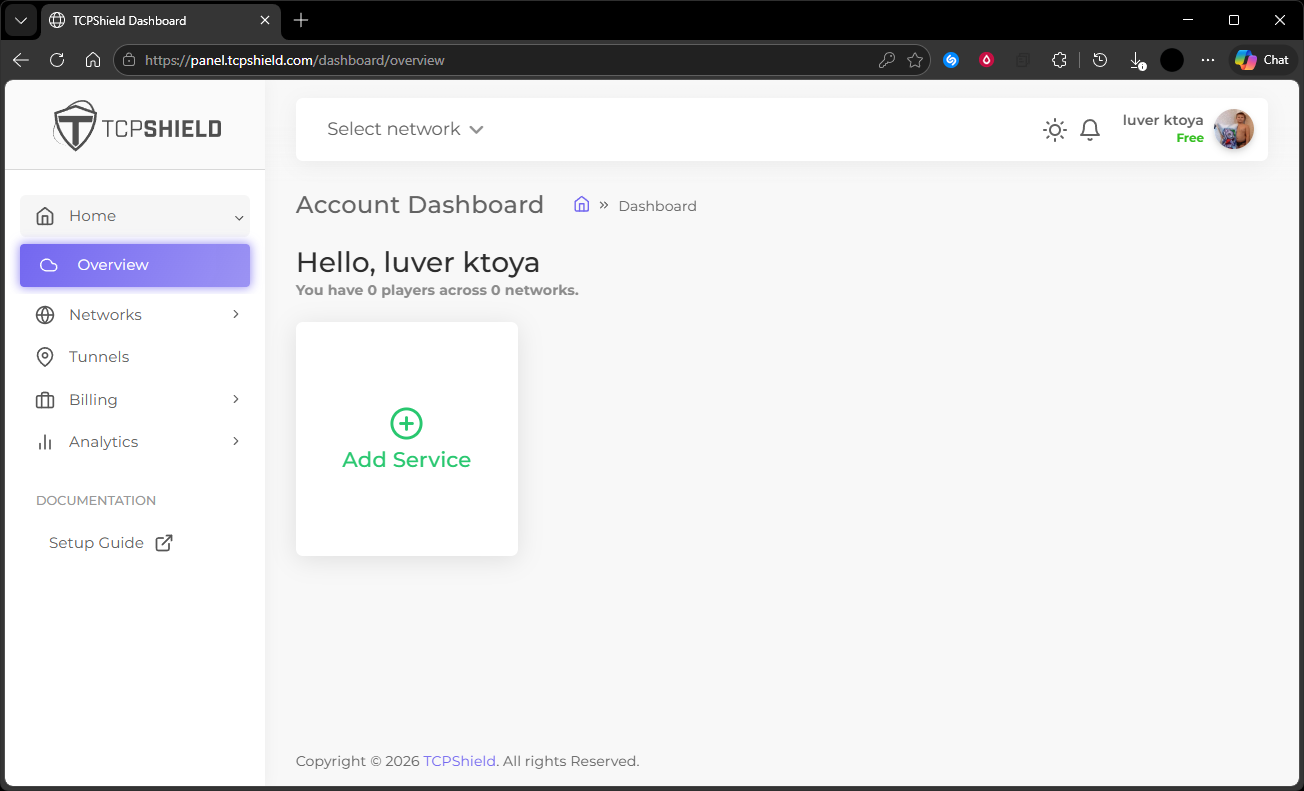1304x791 pixels.
Task: Click the user profile avatar picture
Action: pyautogui.click(x=1233, y=129)
